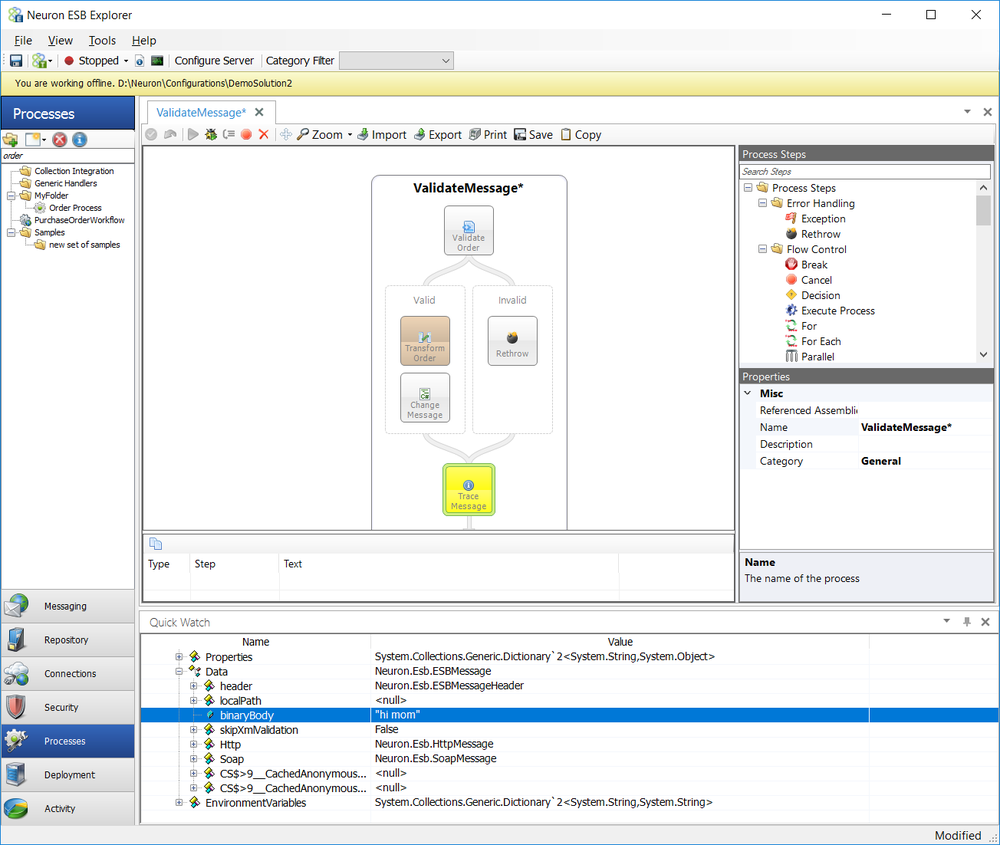Collapse the Misc properties section
This screenshot has height=845, width=1000.
(748, 393)
